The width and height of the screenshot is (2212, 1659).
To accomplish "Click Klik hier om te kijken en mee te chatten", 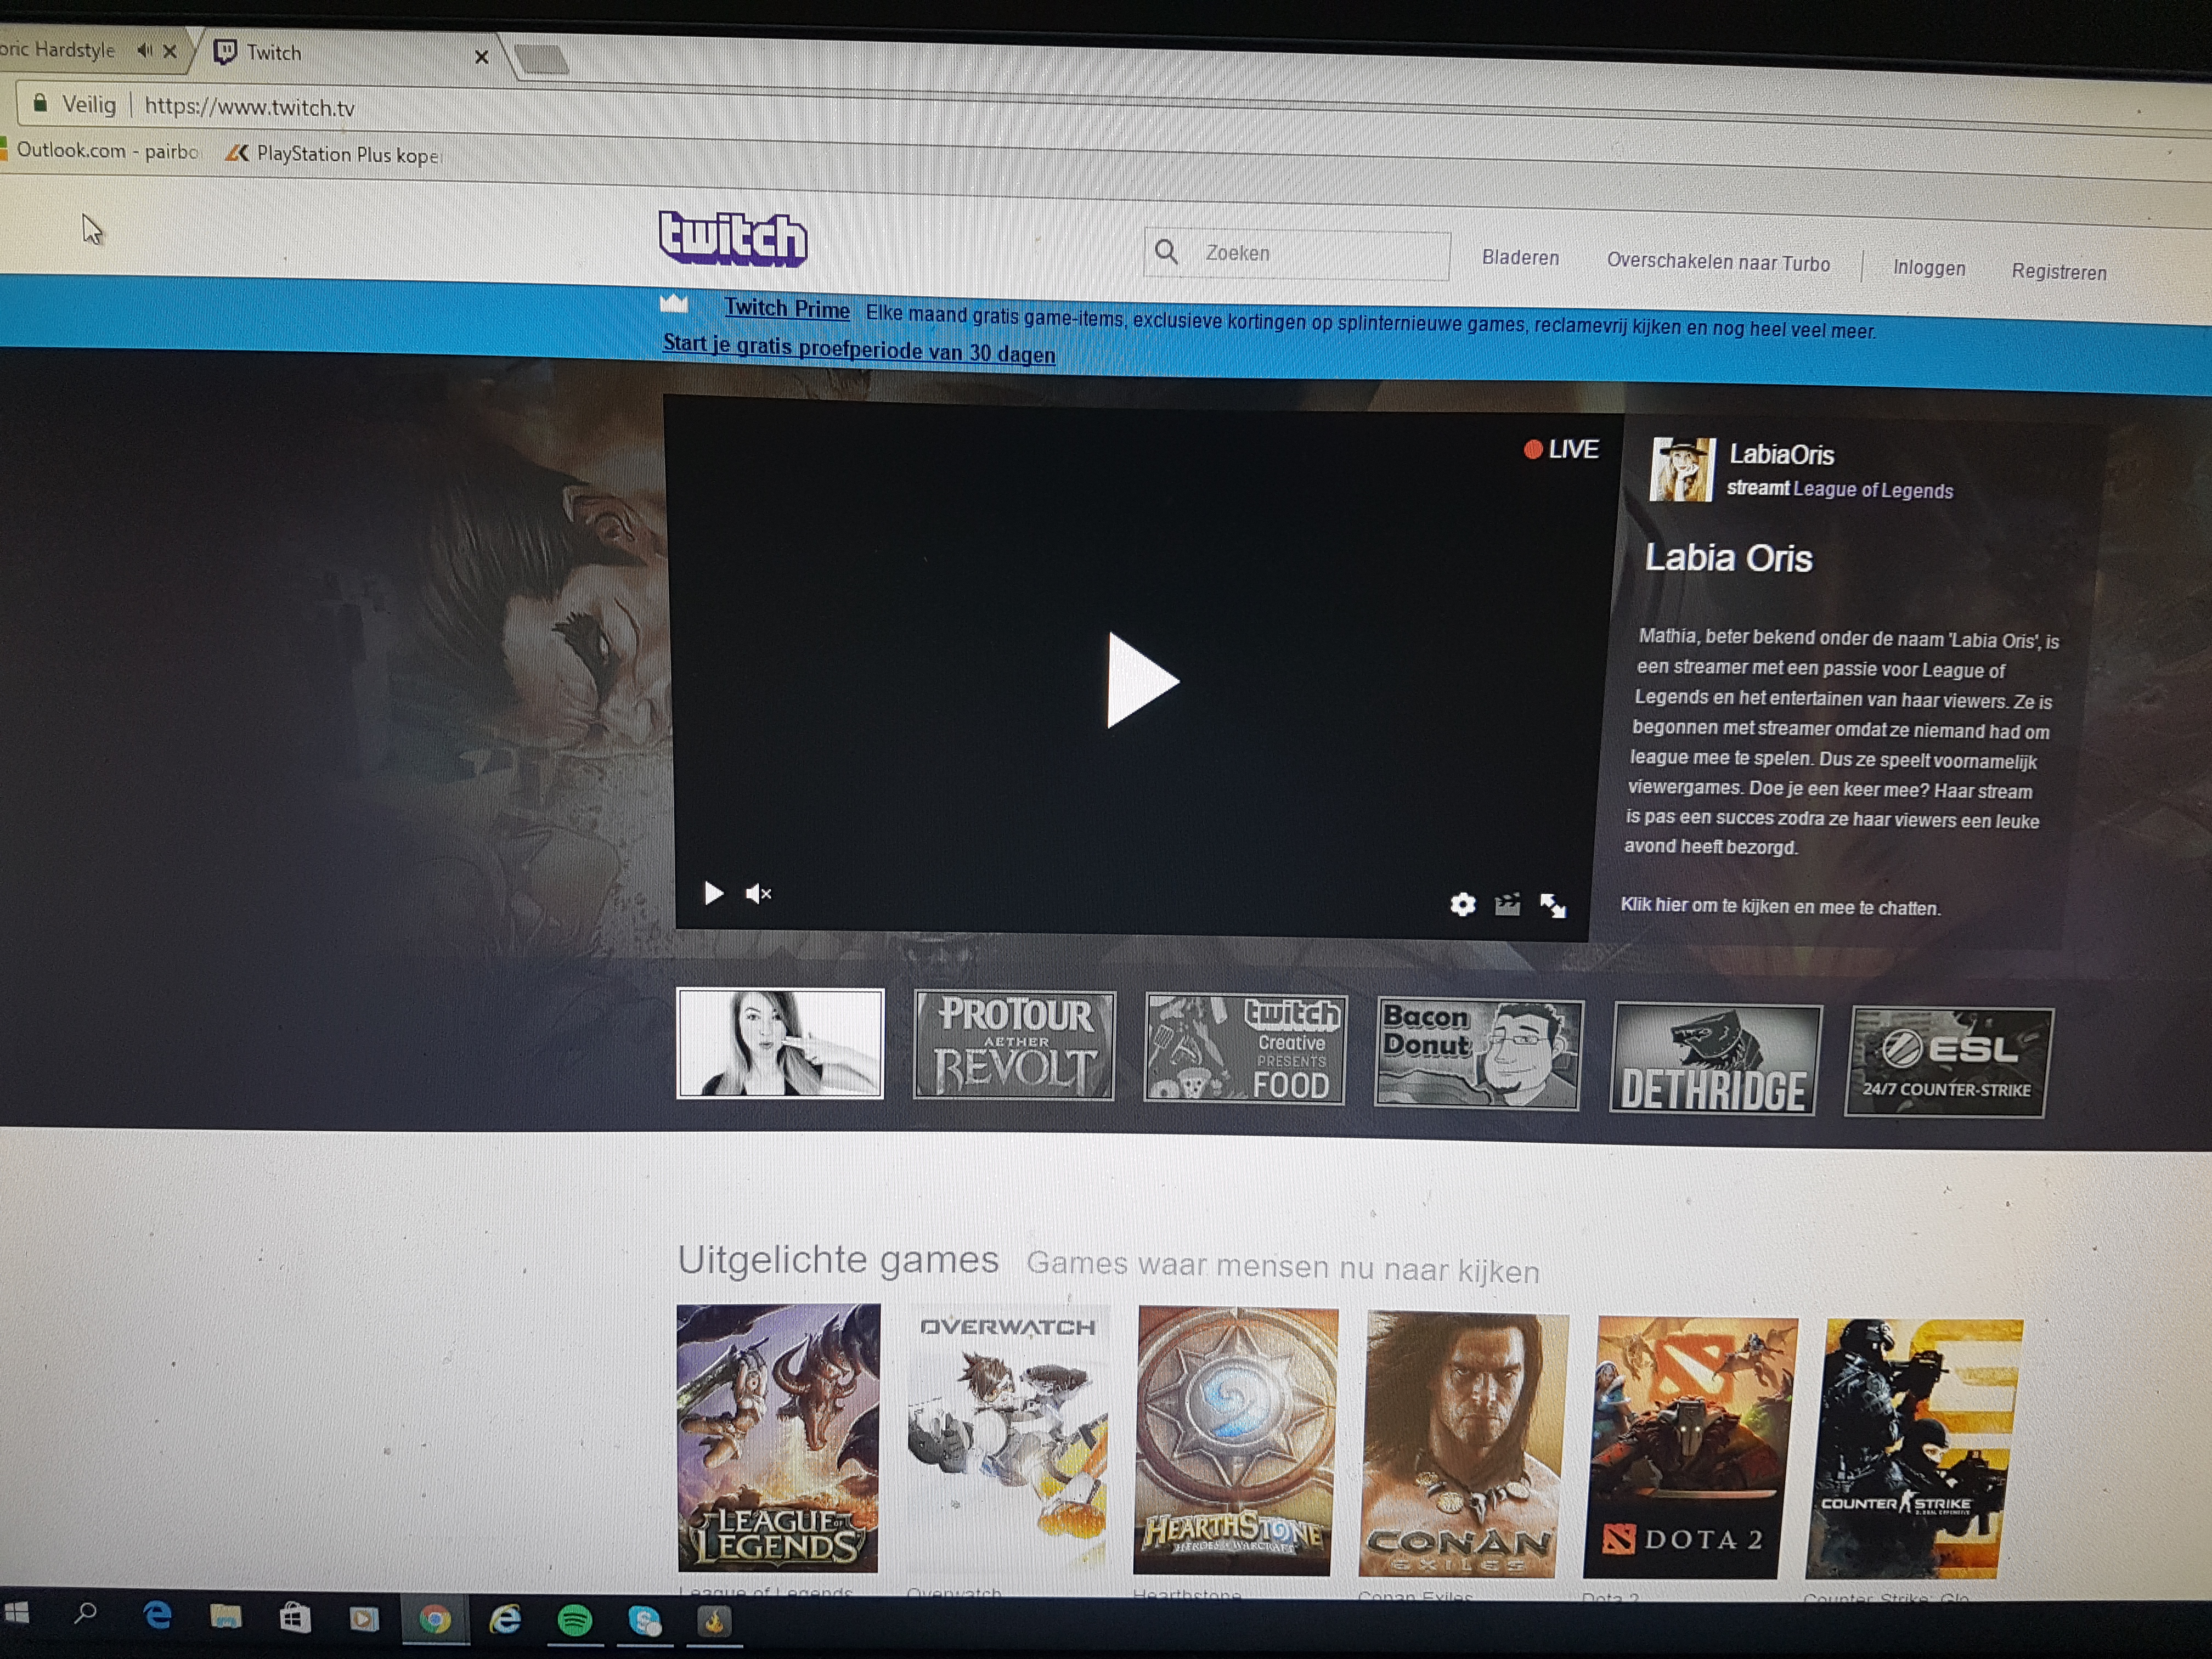I will point(1780,906).
